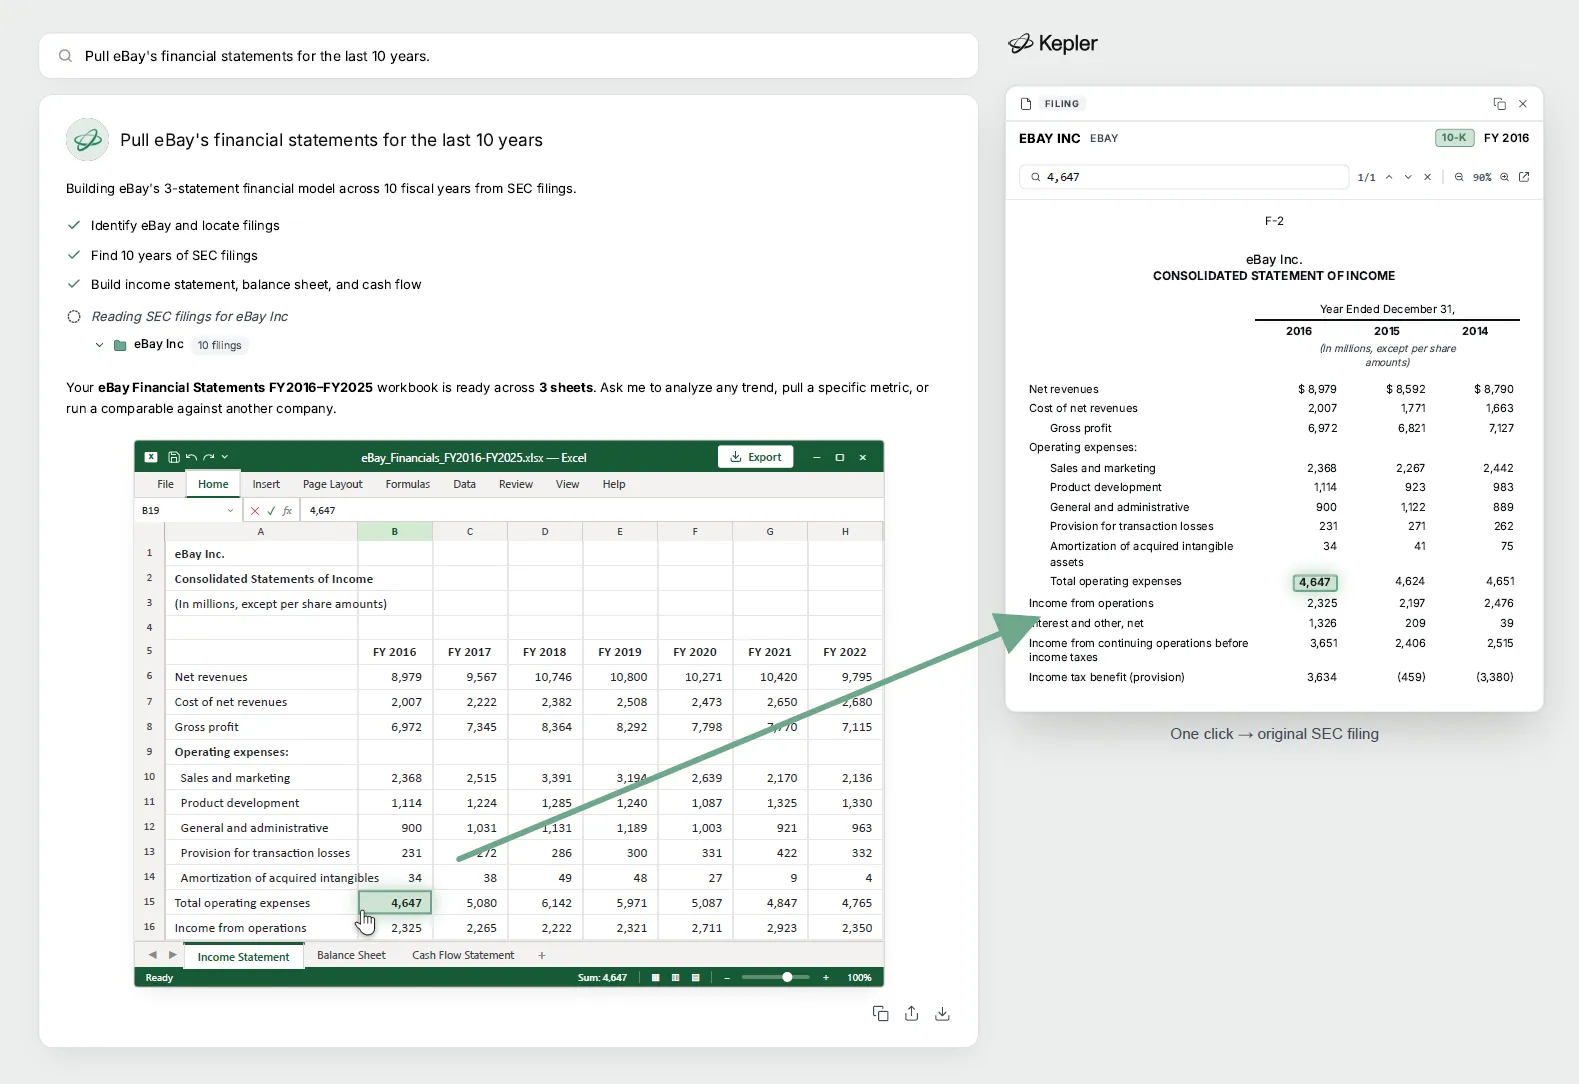
Task: Open the File menu tab
Action: (x=165, y=484)
